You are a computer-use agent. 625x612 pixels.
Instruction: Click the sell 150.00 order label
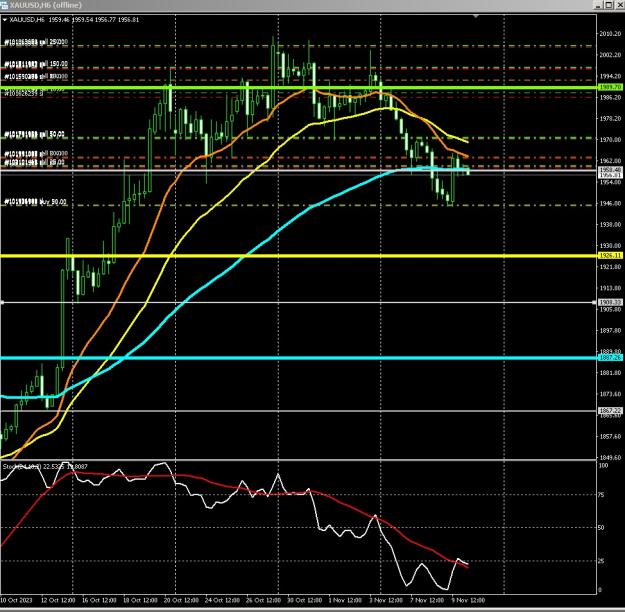(36, 64)
